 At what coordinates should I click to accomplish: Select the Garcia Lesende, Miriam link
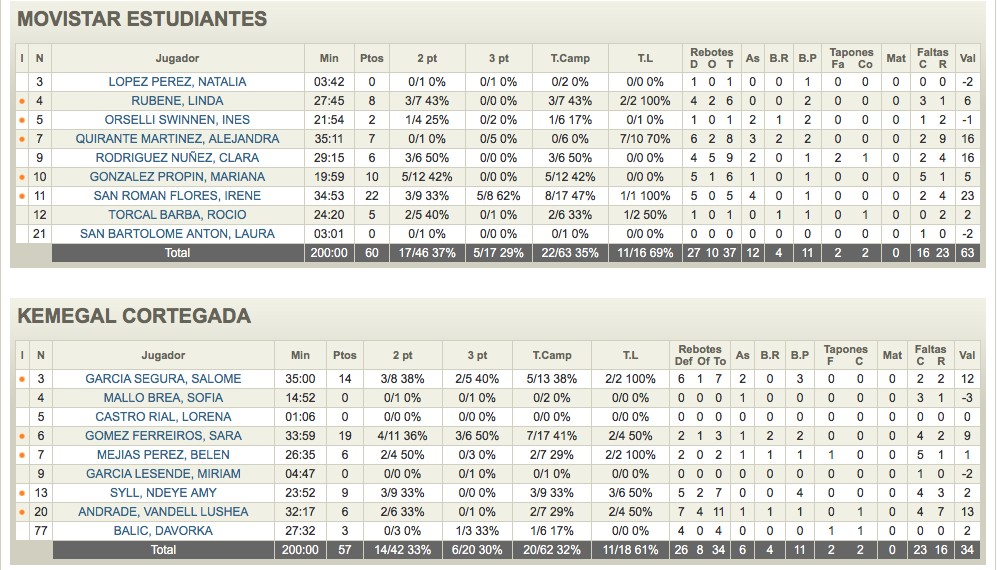point(163,475)
